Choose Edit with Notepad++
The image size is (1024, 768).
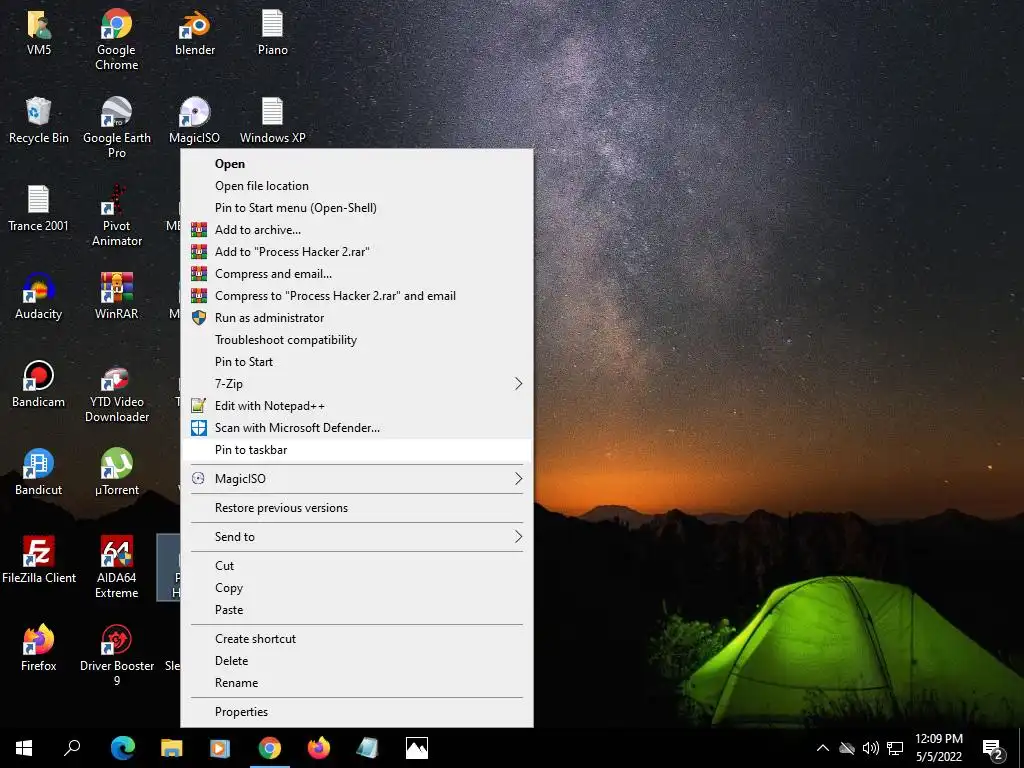coord(357,406)
